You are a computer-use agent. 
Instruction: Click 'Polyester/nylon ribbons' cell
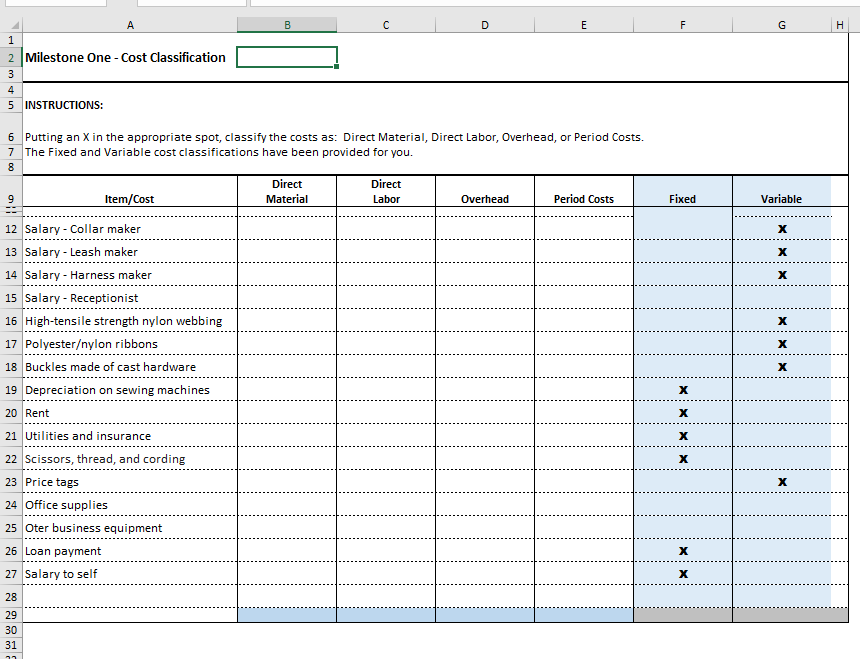pos(130,344)
